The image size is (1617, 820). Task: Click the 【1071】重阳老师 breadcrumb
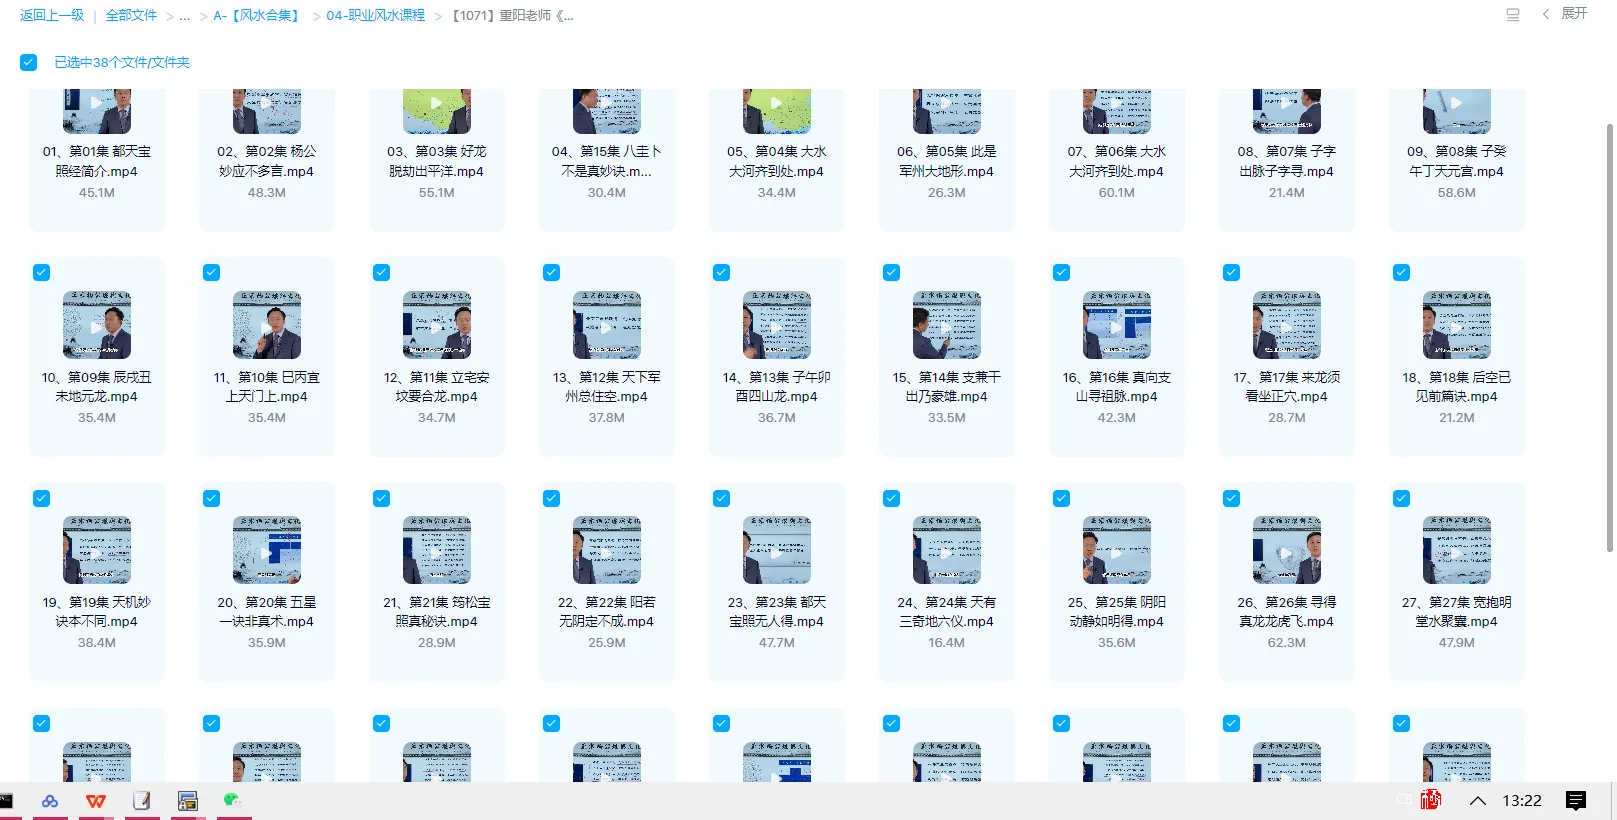[513, 16]
